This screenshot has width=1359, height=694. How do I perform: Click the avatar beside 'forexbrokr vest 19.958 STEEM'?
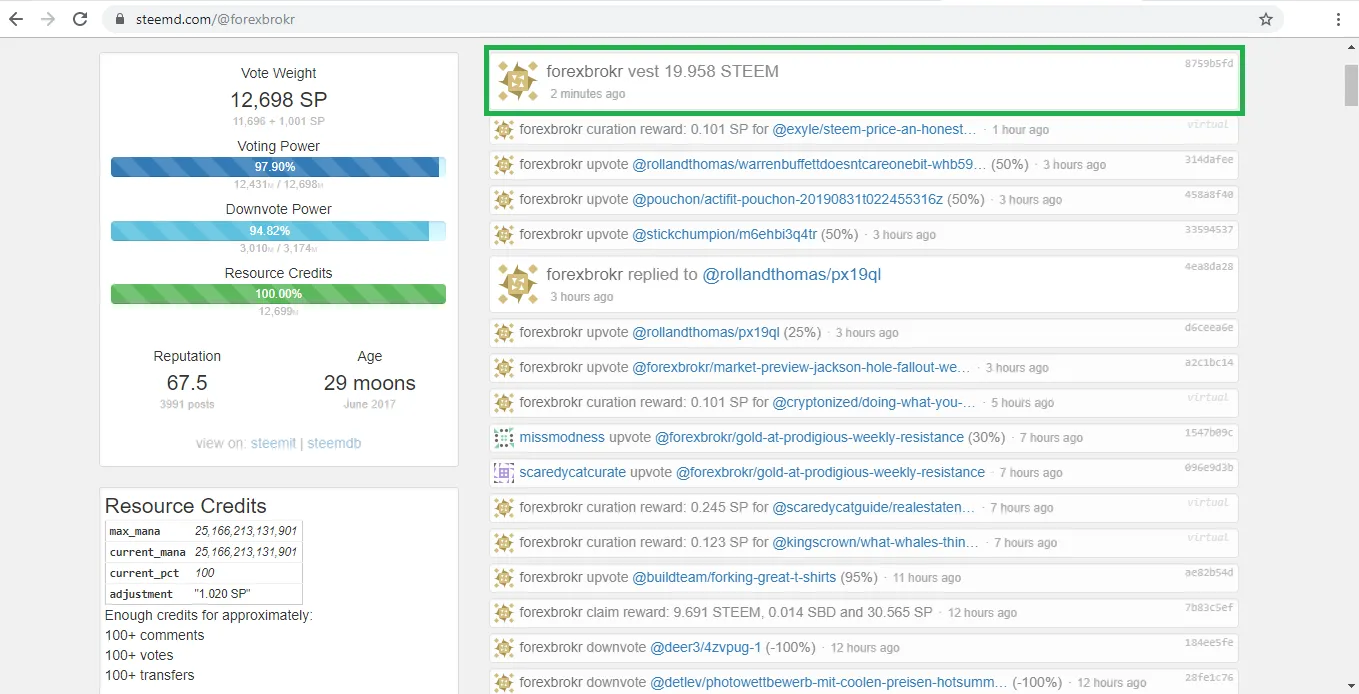click(518, 81)
